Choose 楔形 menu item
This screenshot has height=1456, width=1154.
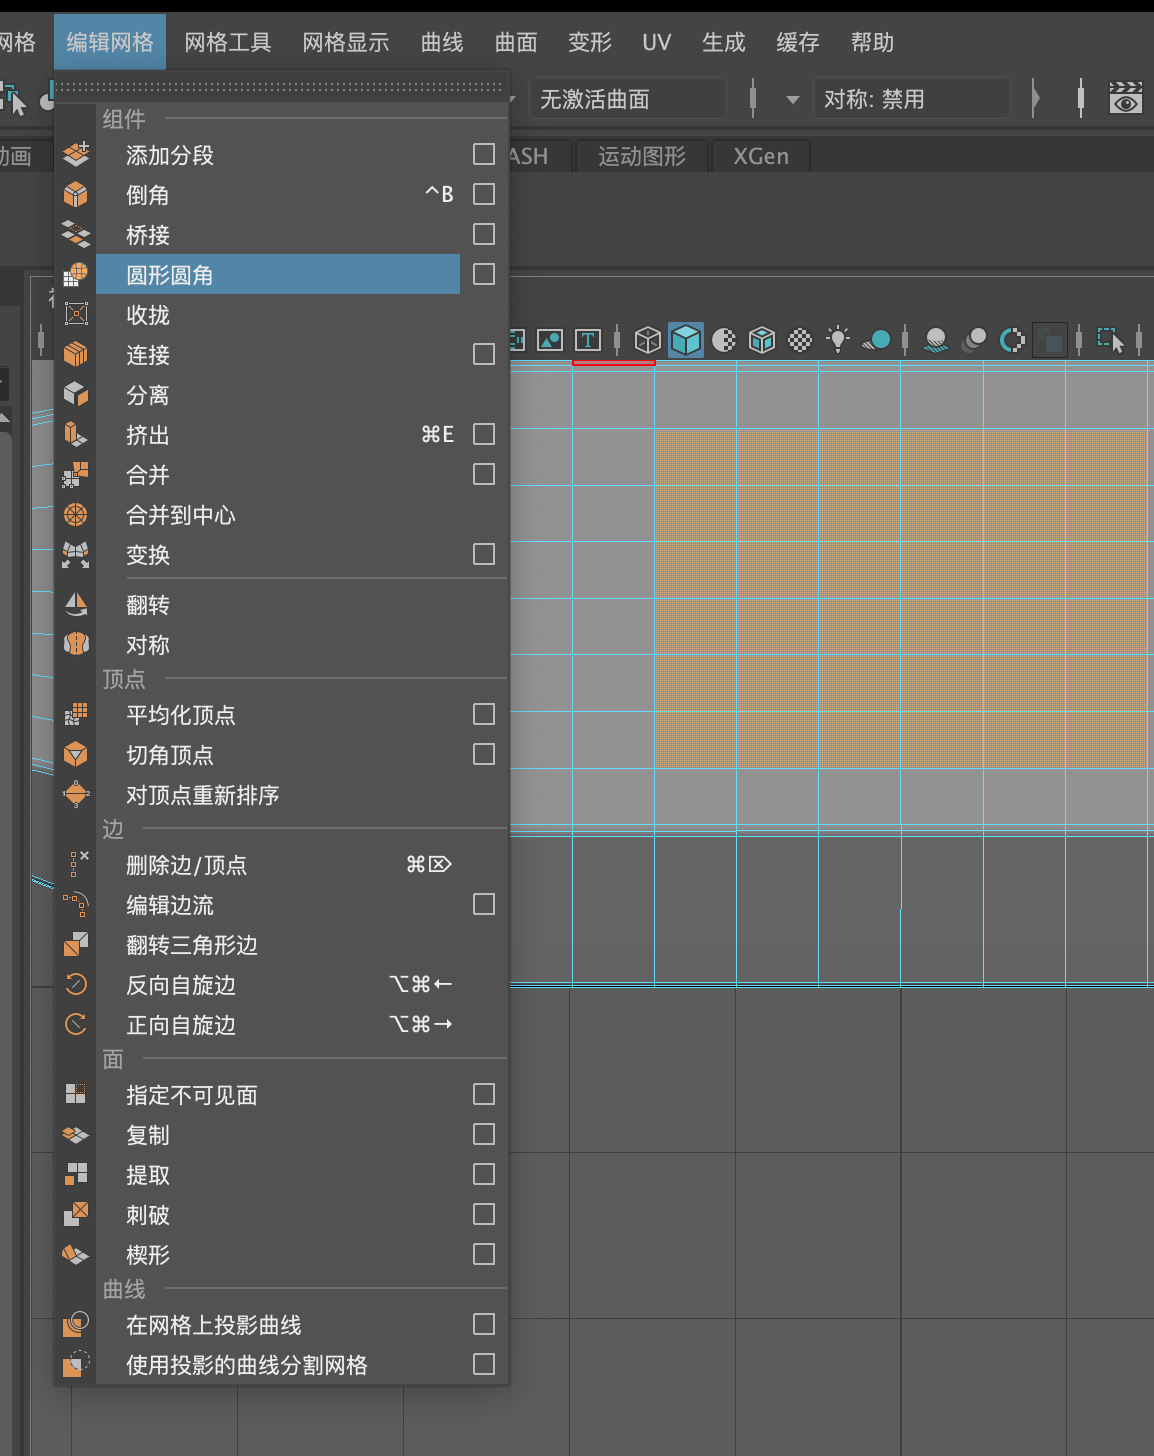coord(278,1254)
